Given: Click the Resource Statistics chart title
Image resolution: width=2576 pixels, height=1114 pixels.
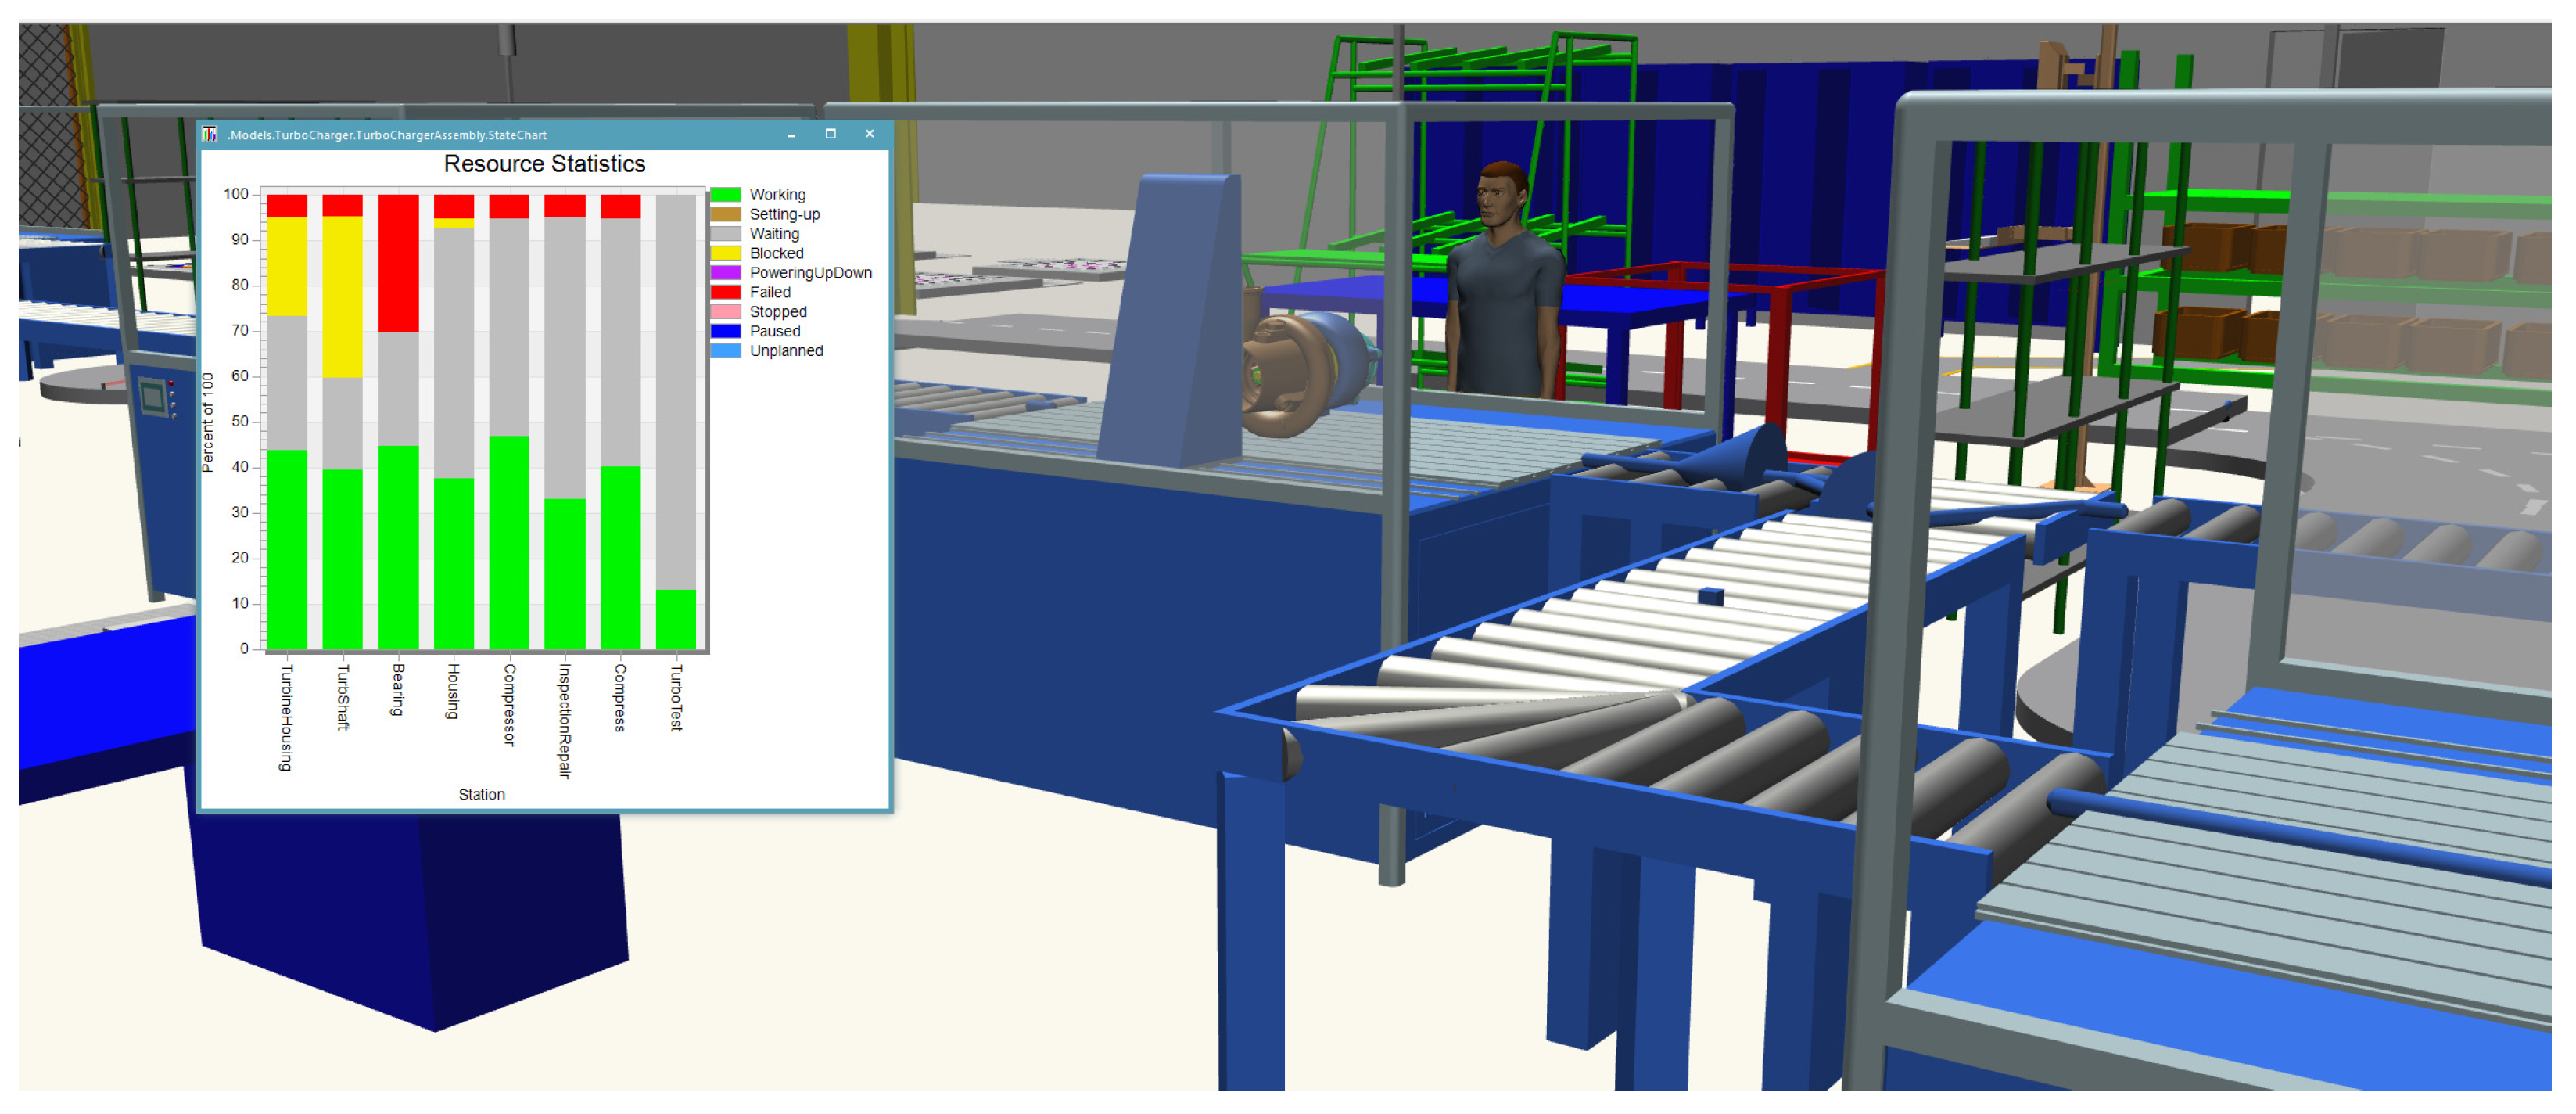Looking at the screenshot, I should 544,164.
